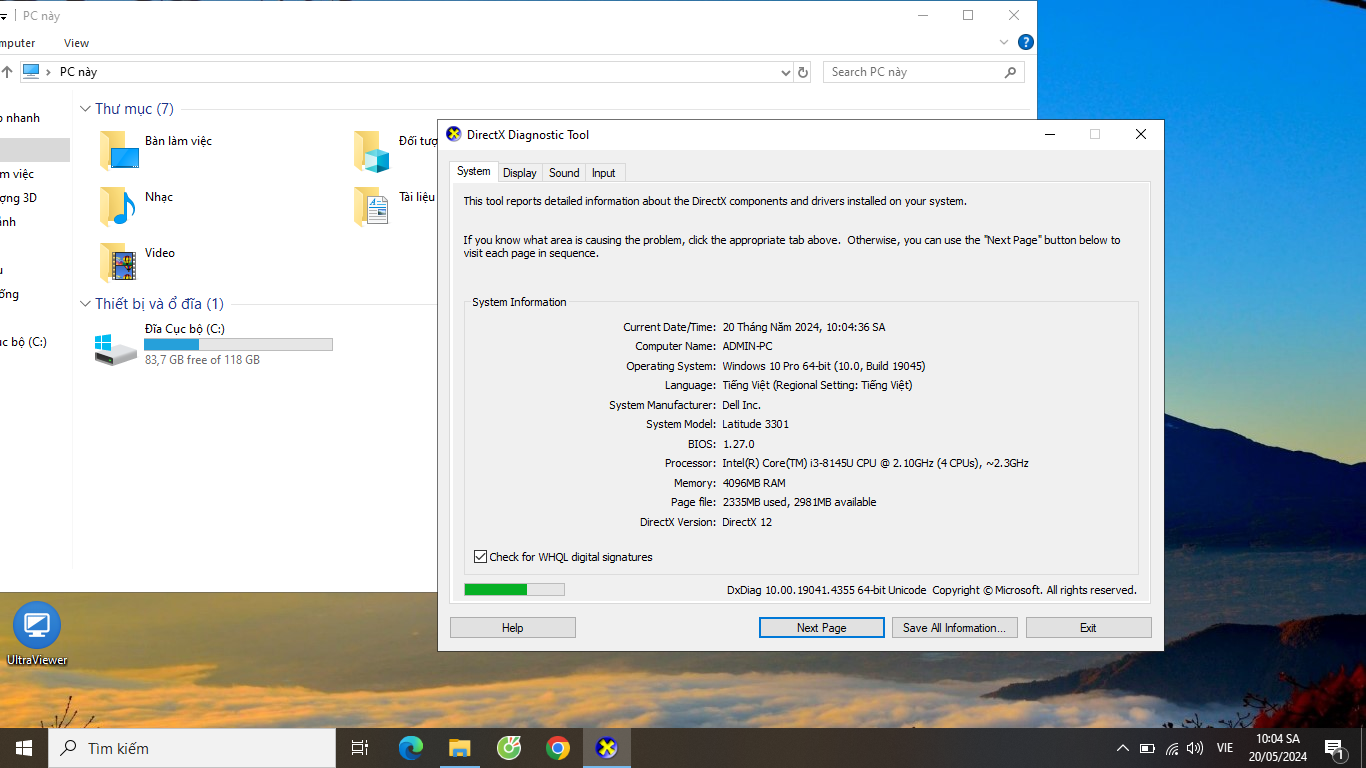Click the 83,7 GB free of 118 GB text

[x=202, y=360]
